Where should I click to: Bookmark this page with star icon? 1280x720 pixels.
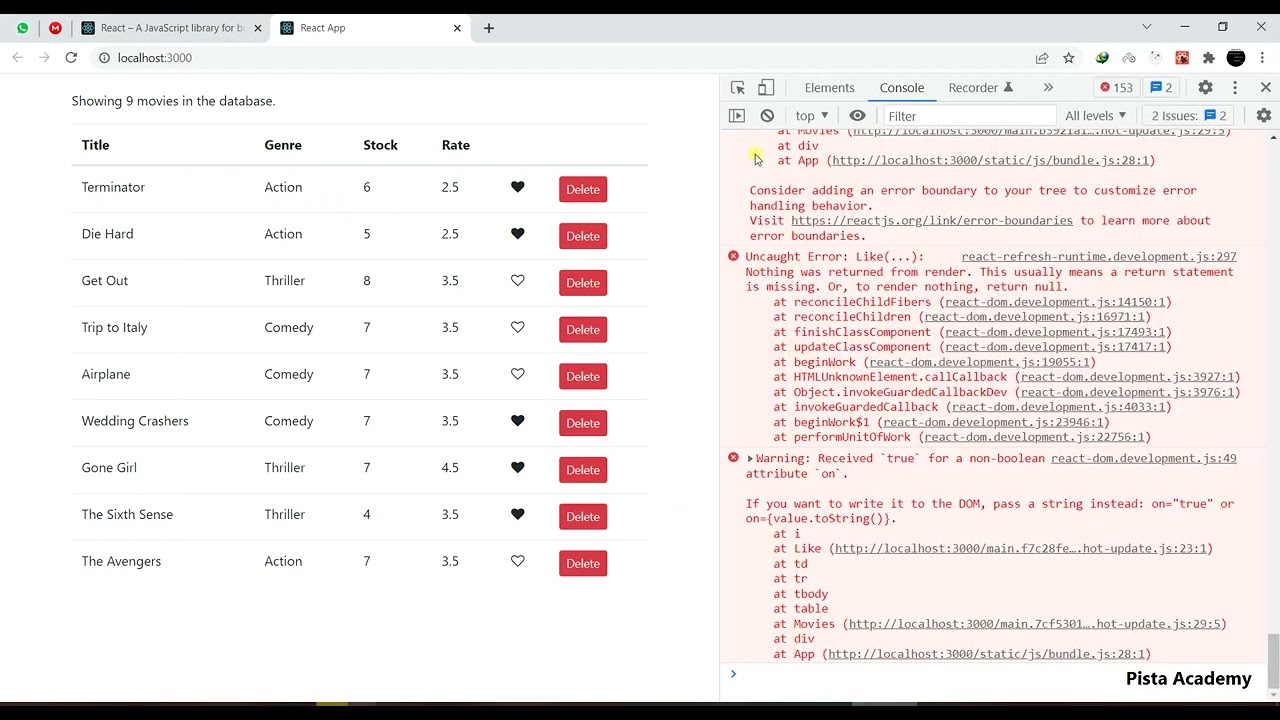(1068, 58)
